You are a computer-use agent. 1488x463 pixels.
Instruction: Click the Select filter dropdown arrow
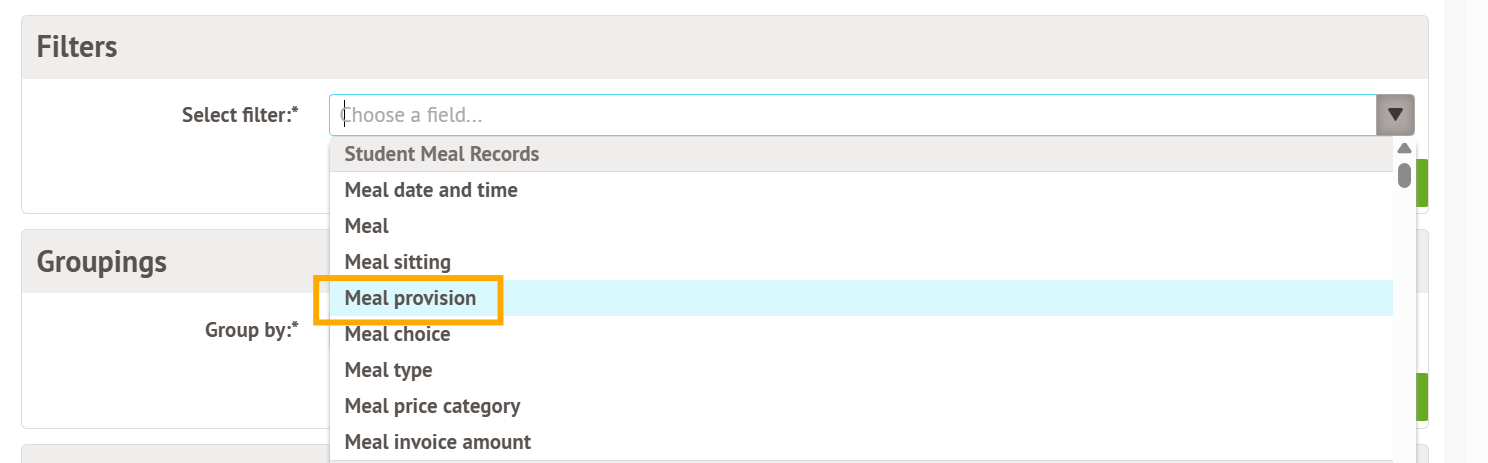coord(1395,115)
